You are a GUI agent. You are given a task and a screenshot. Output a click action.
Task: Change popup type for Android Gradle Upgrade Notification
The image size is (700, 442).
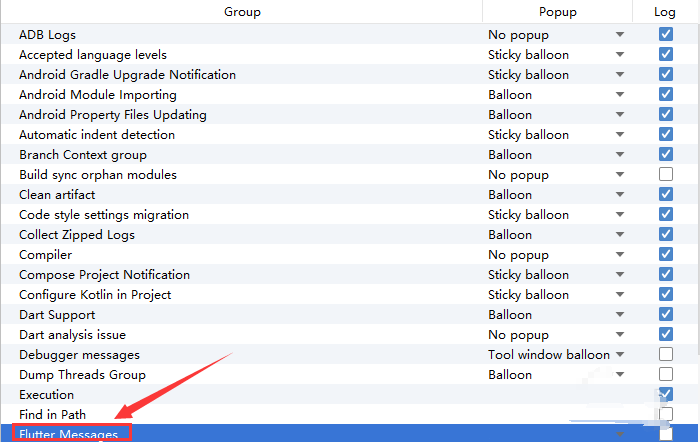(620, 74)
